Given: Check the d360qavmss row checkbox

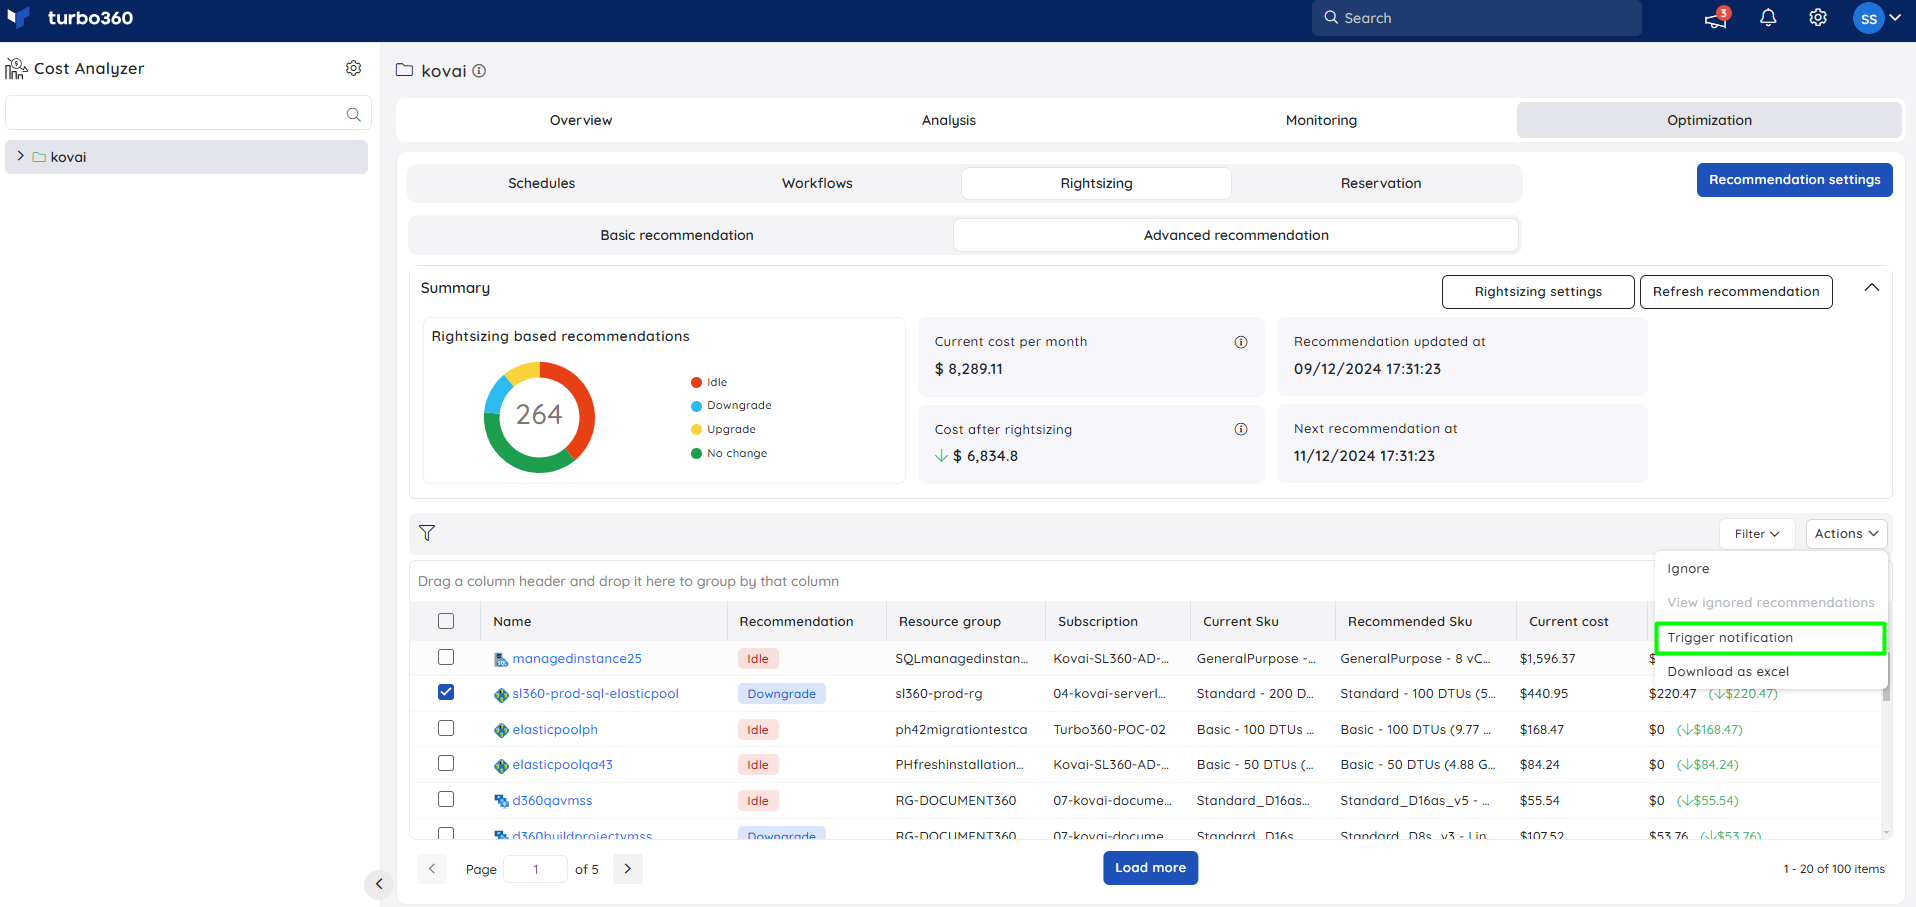Looking at the screenshot, I should coord(446,799).
